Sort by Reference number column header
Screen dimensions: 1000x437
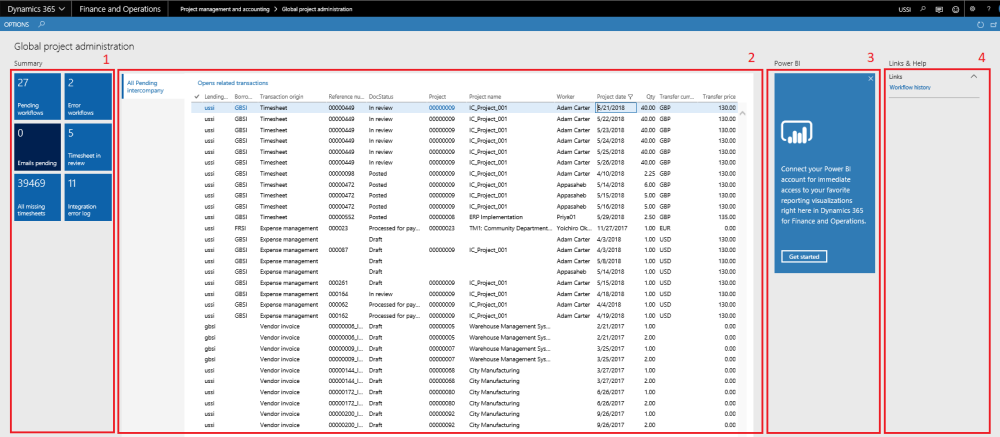pyautogui.click(x=345, y=97)
